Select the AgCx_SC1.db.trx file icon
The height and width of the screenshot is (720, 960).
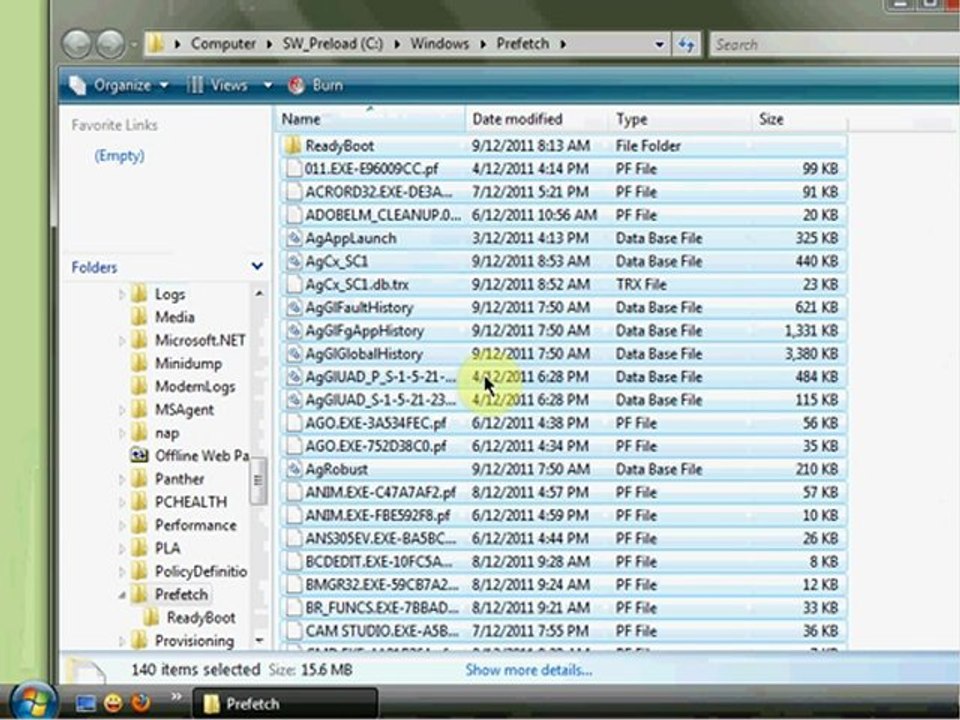[x=294, y=285]
